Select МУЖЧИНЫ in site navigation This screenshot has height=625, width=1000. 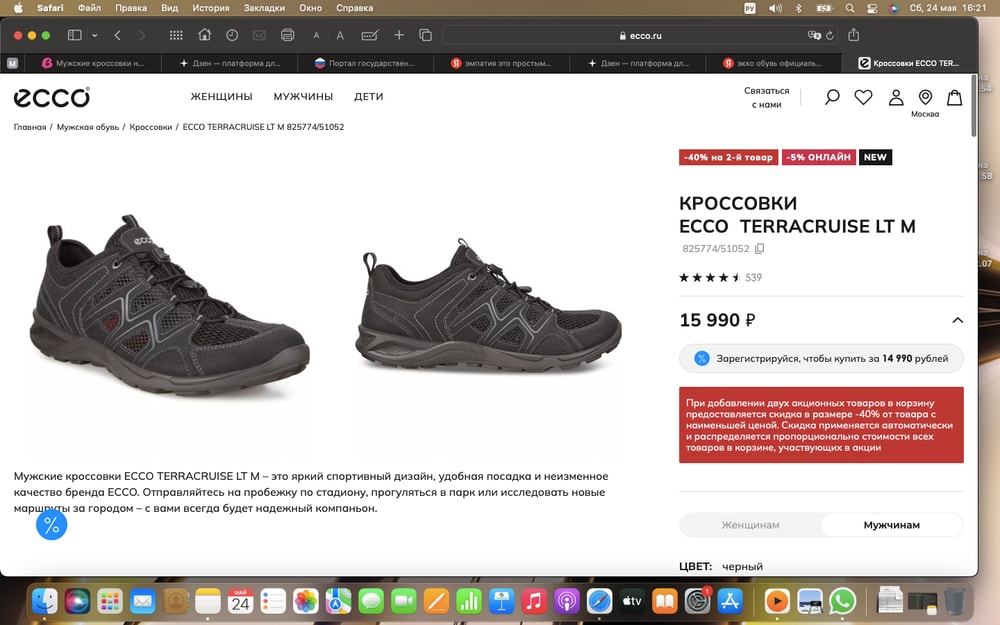pos(304,97)
